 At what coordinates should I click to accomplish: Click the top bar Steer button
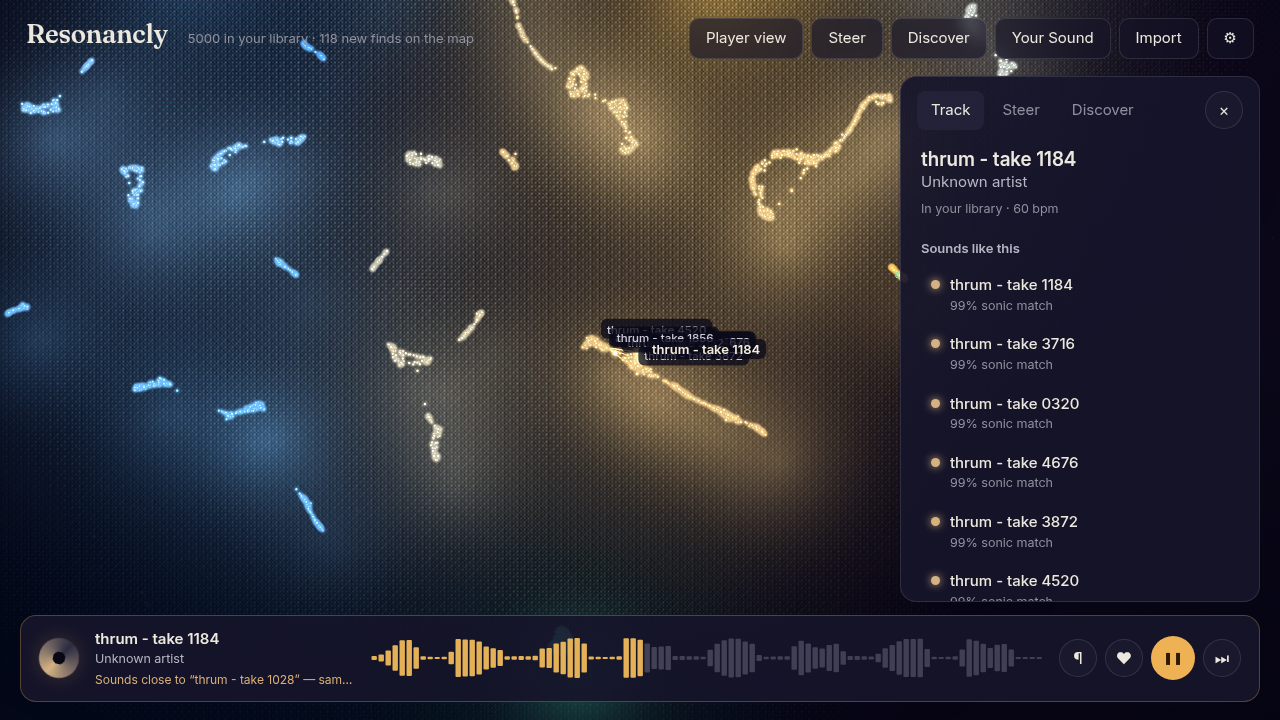(847, 38)
